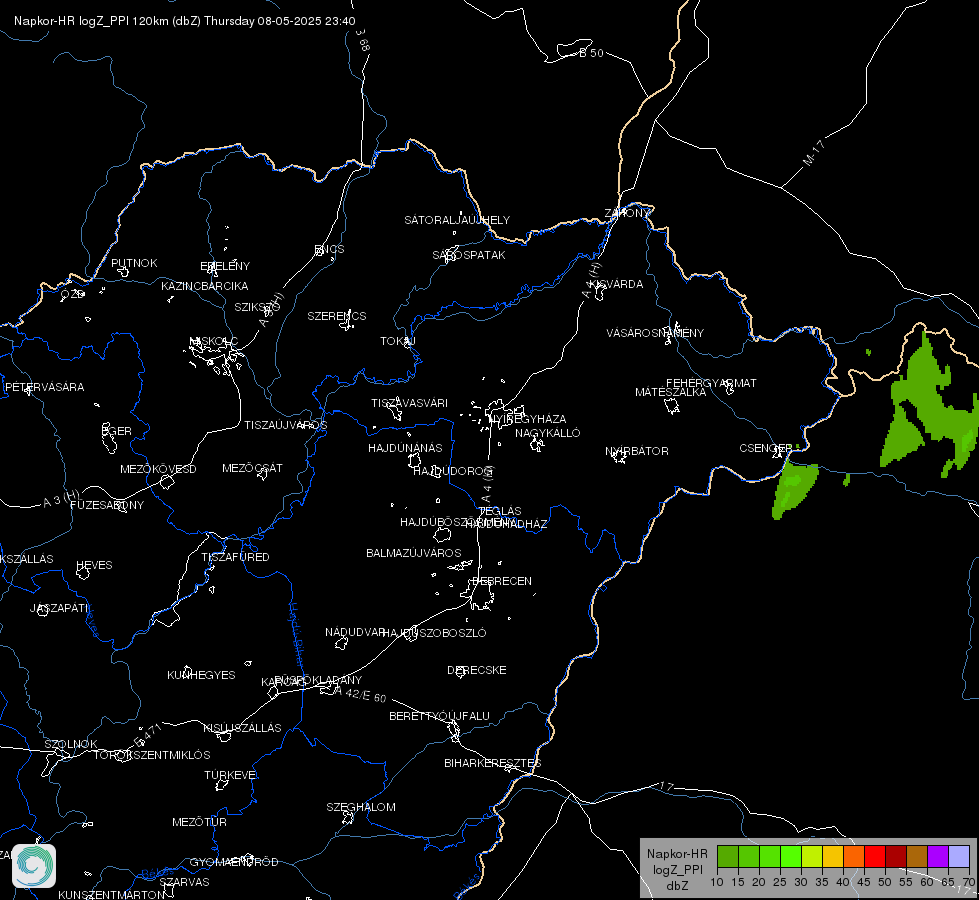
Task: Select the MEZŐCSÁT label
Action: pyautogui.click(x=252, y=468)
